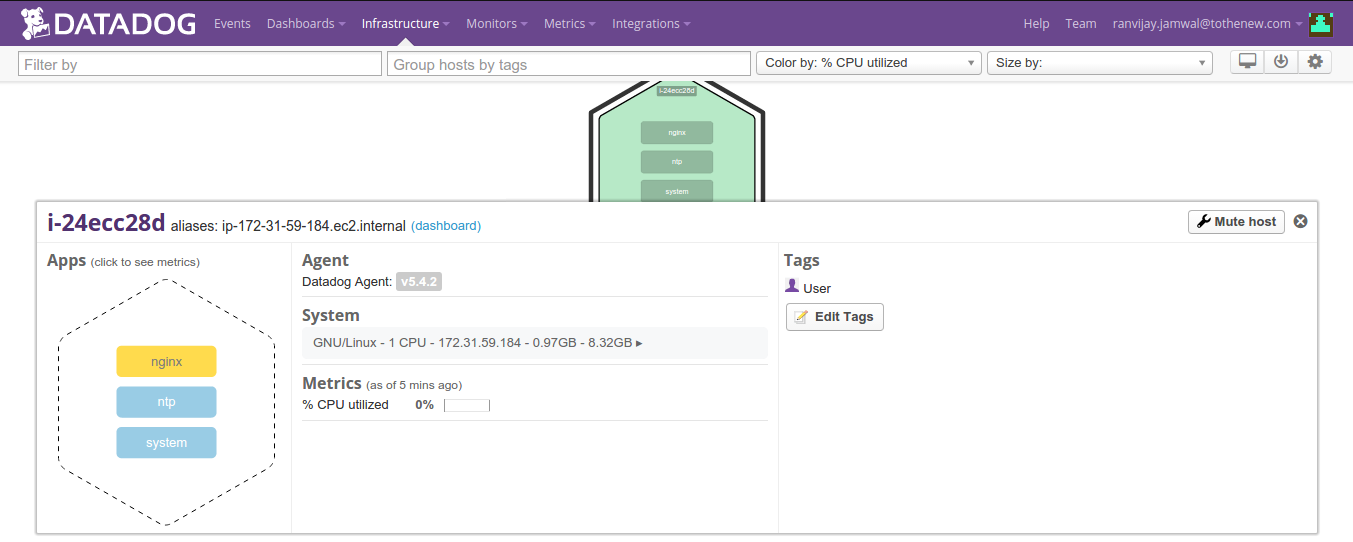
Task: Open the Dashboards menu
Action: click(x=306, y=23)
